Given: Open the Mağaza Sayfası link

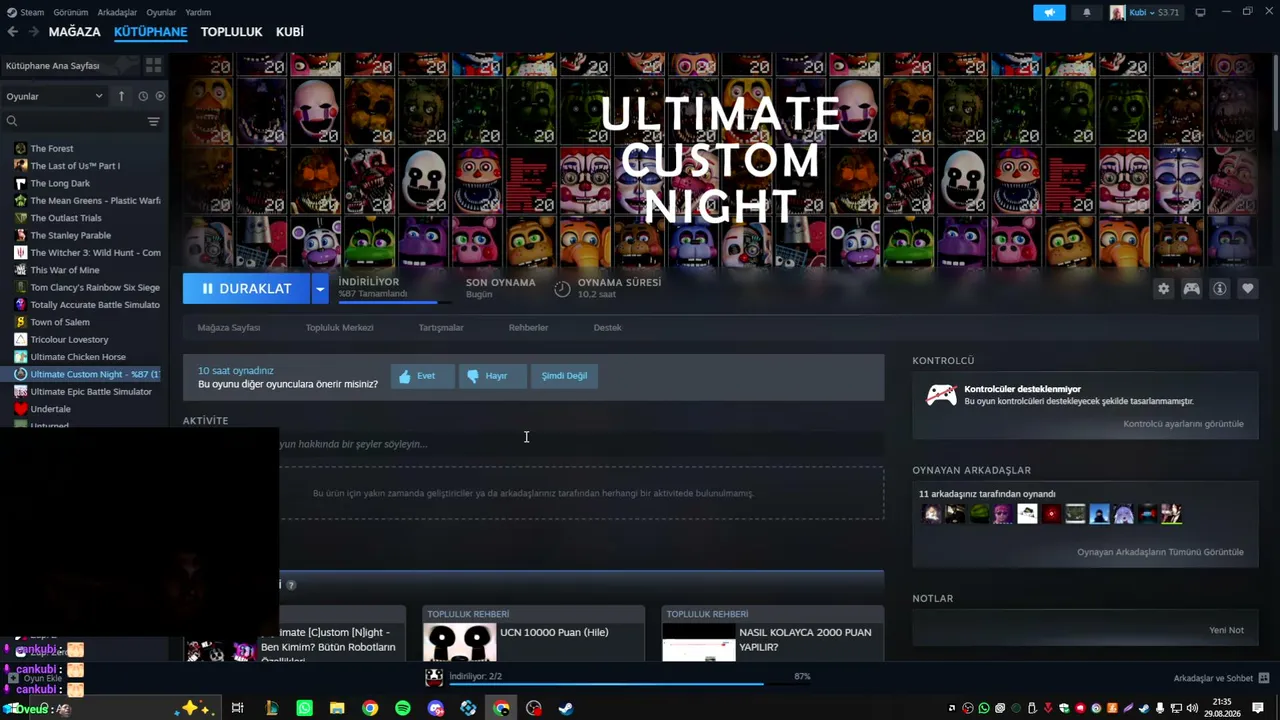Looking at the screenshot, I should pos(228,328).
